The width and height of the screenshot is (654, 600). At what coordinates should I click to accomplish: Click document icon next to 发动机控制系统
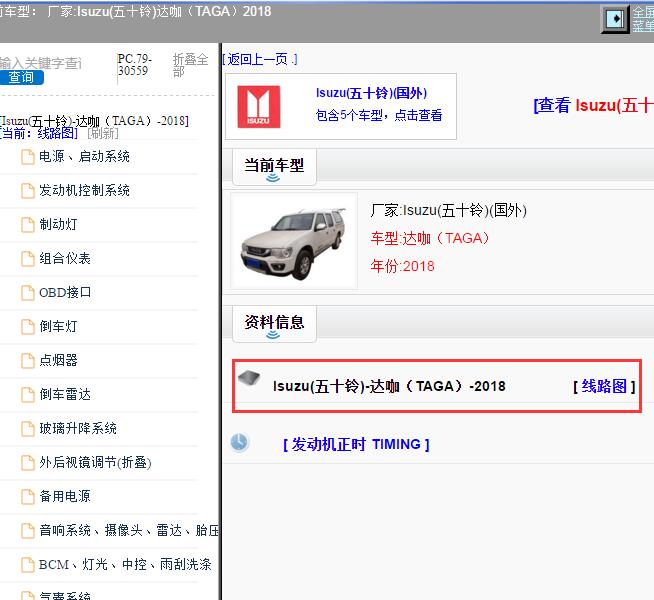tap(28, 191)
